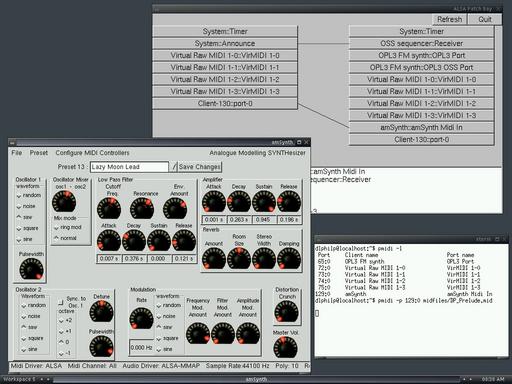Click the Oscillator 2 Detune knob
Viewport: 512px width, 384px height.
pyautogui.click(x=101, y=311)
